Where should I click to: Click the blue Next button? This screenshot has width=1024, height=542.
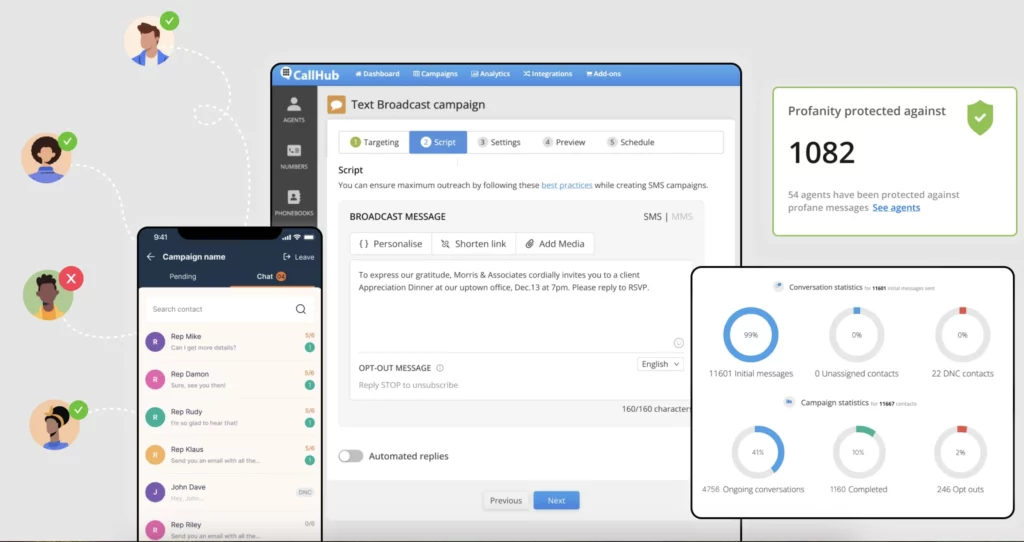point(556,500)
